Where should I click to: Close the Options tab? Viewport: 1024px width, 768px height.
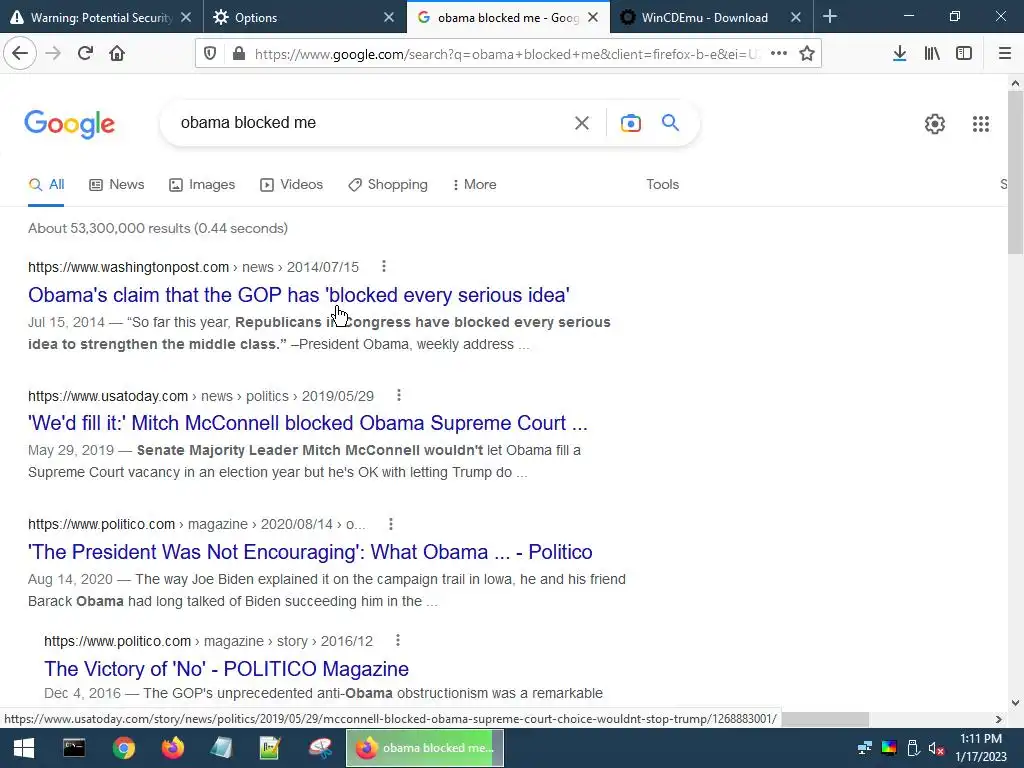click(x=389, y=17)
